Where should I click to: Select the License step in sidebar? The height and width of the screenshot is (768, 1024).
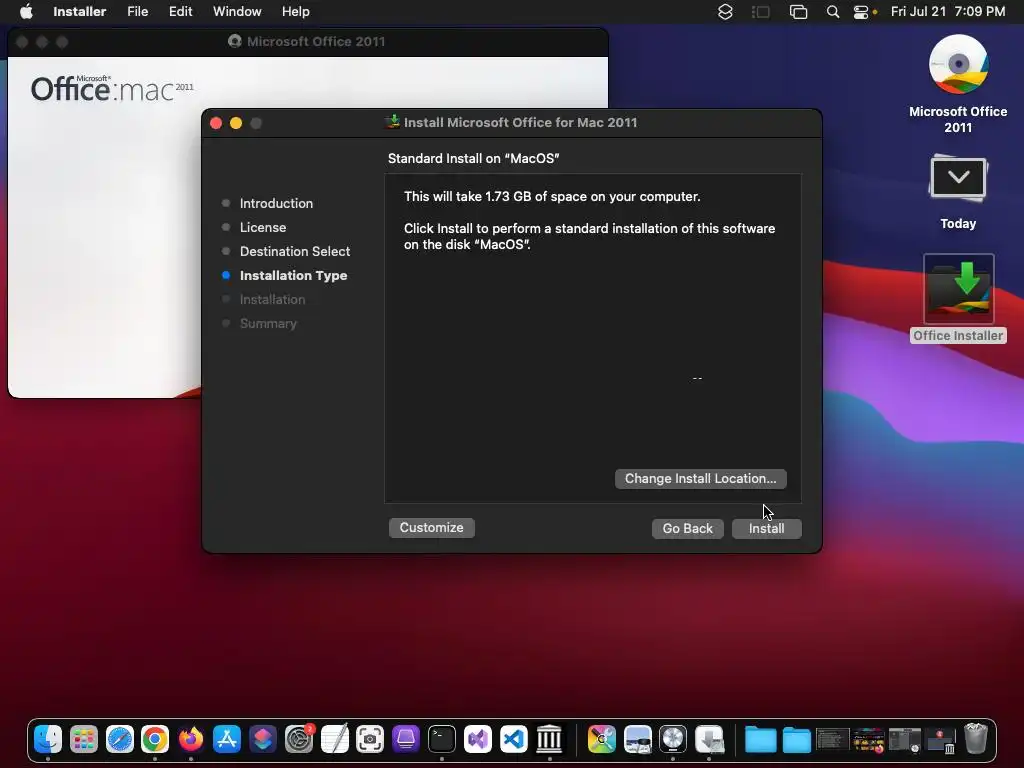click(x=263, y=227)
